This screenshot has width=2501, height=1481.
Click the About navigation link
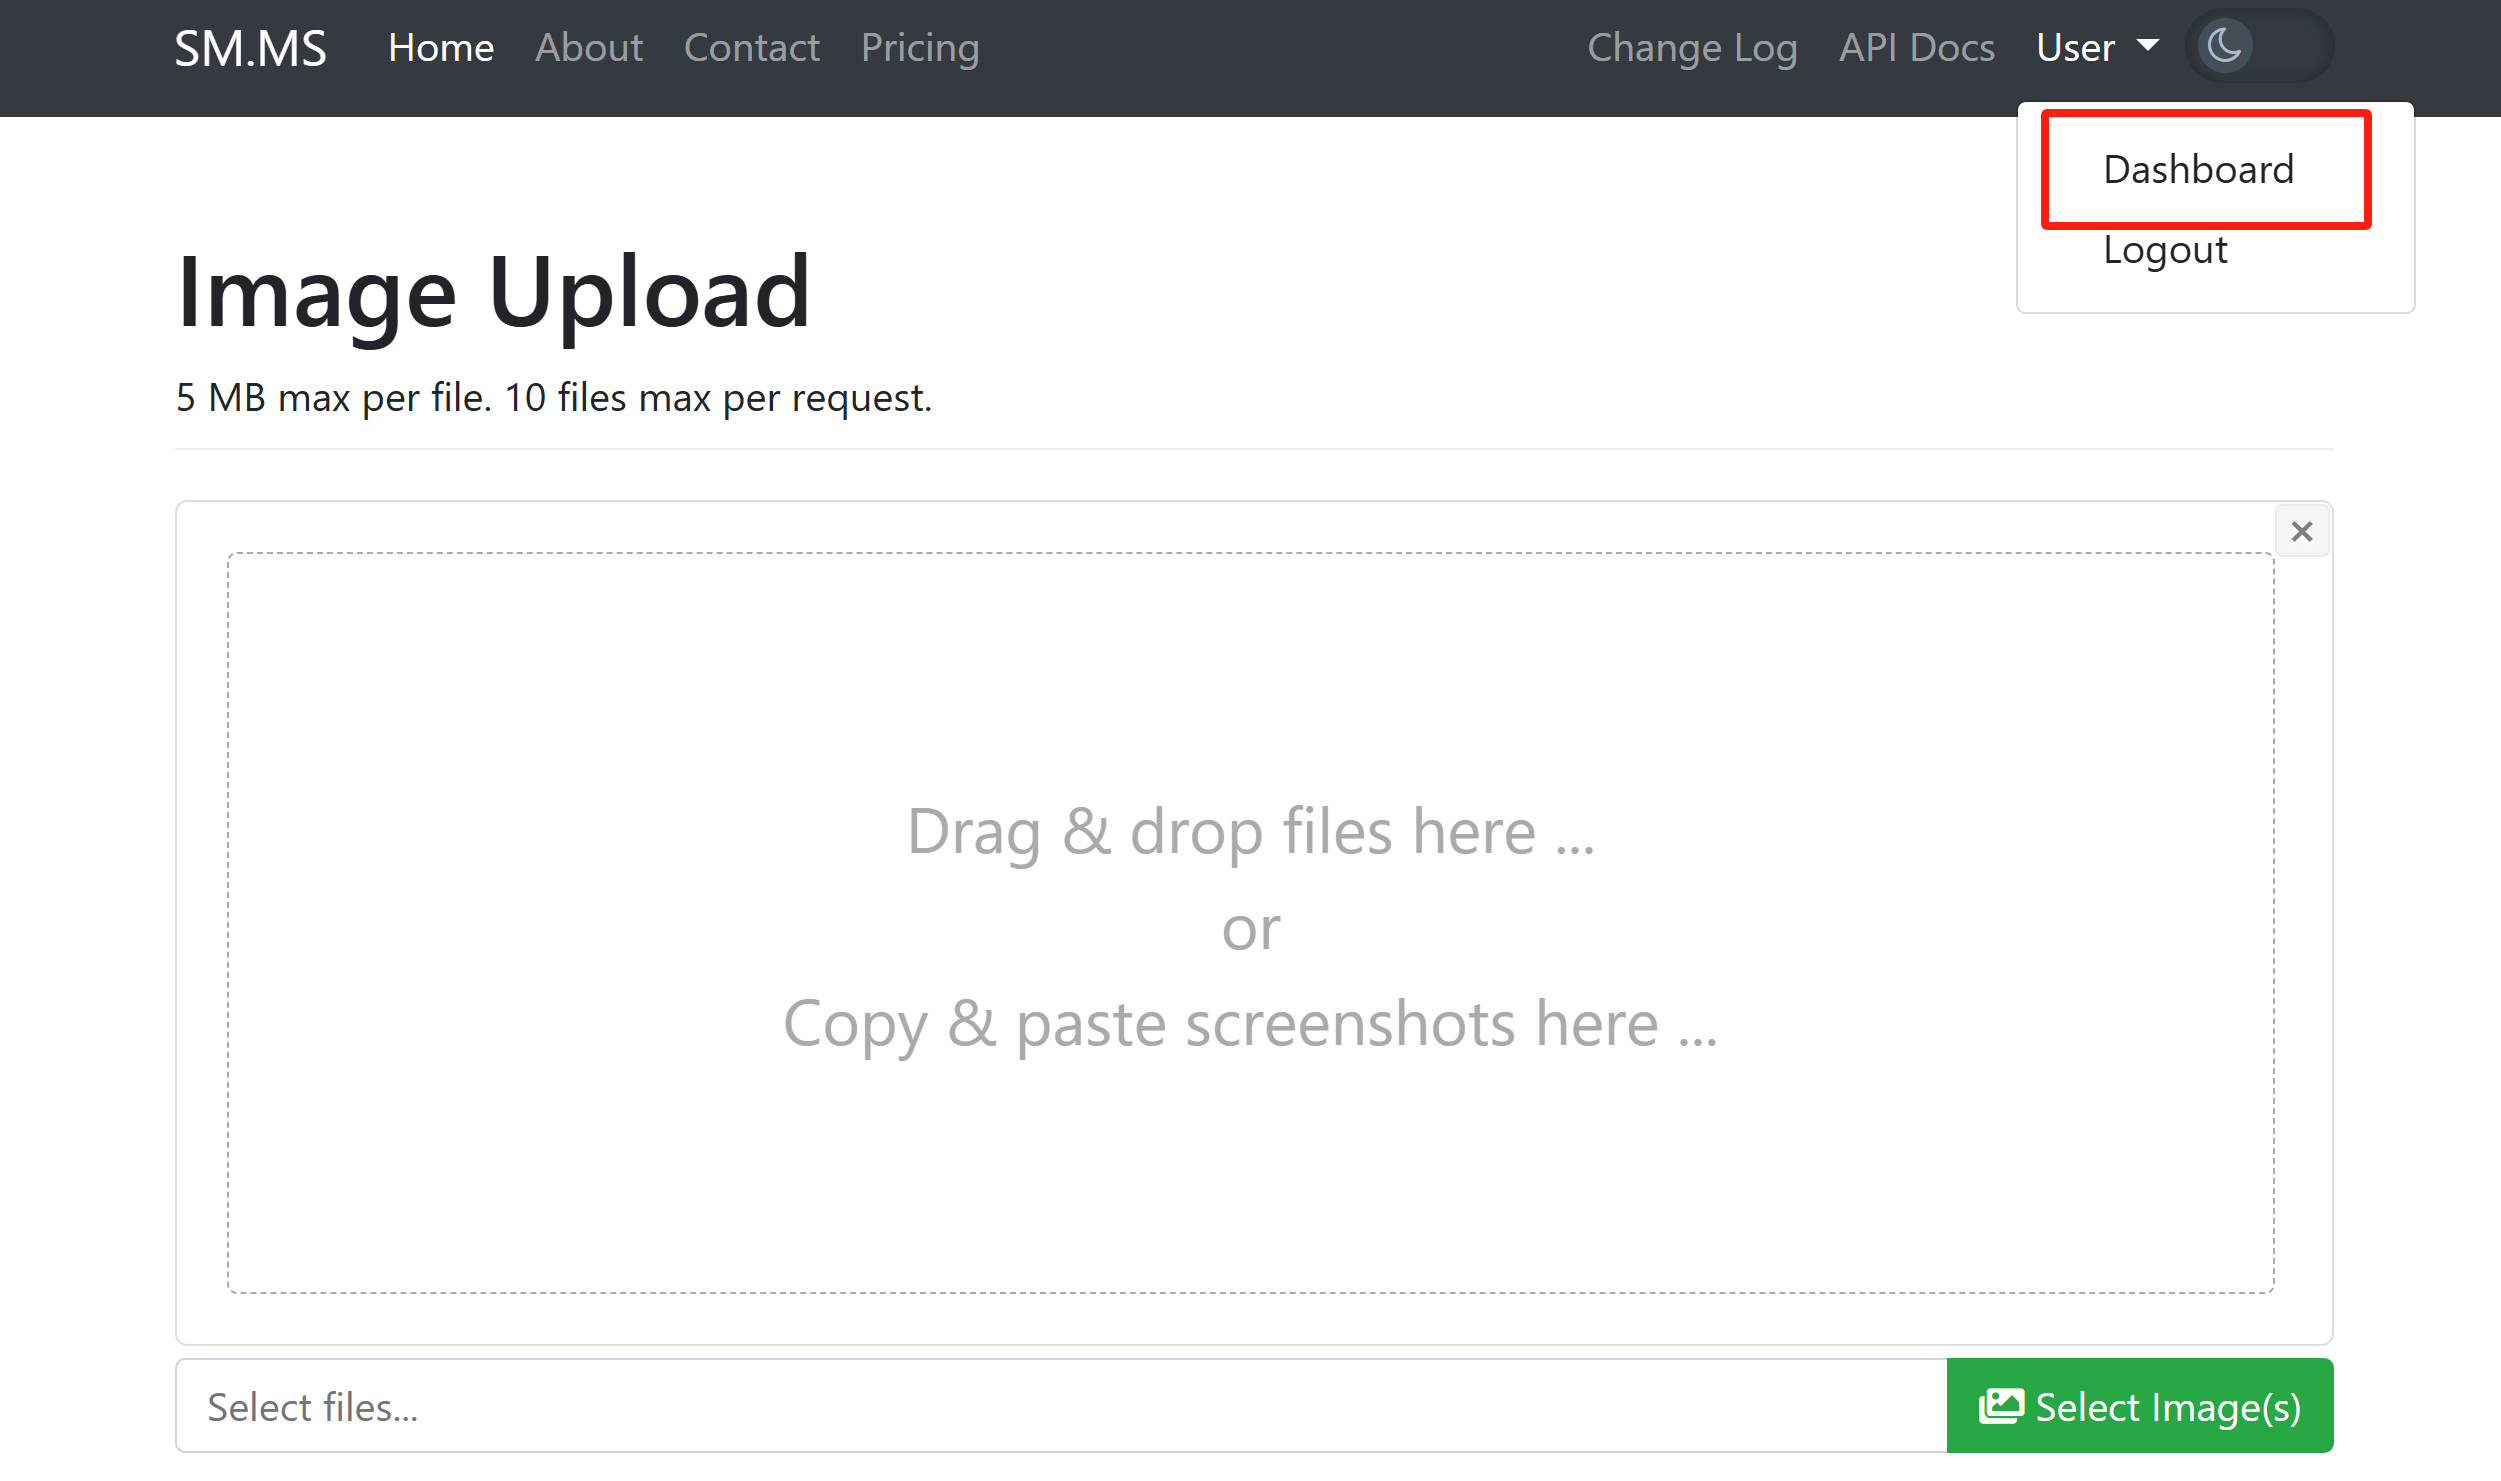pos(589,48)
